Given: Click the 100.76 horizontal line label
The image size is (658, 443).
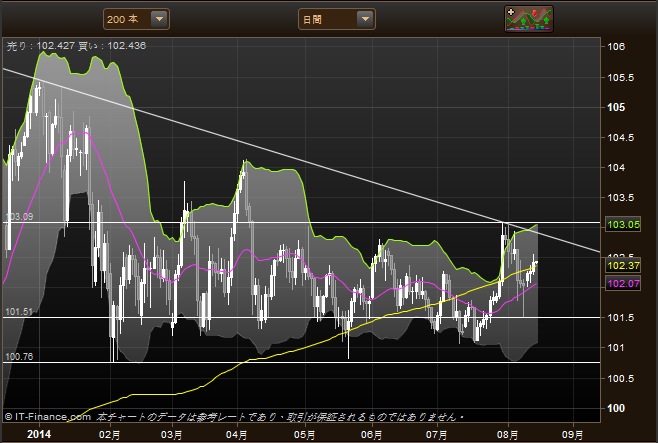Looking at the screenshot, I should pyautogui.click(x=19, y=357).
